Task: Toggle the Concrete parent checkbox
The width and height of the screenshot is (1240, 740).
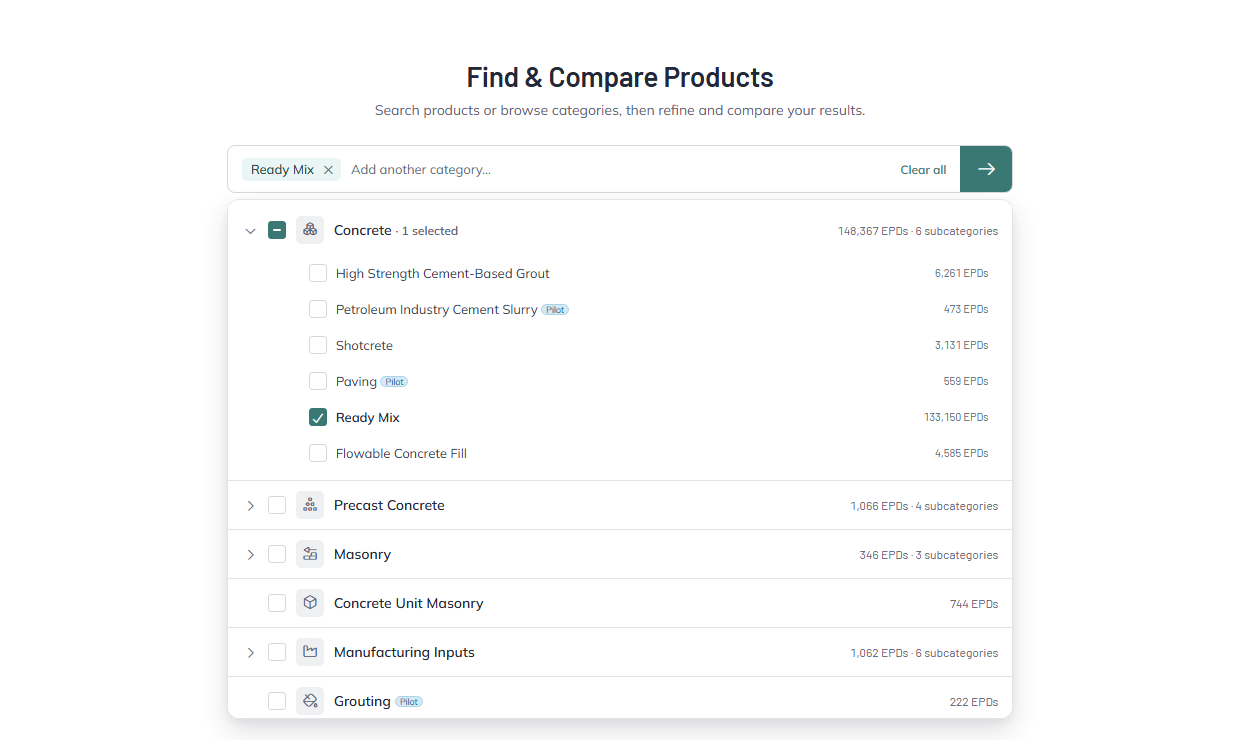Action: click(x=277, y=230)
